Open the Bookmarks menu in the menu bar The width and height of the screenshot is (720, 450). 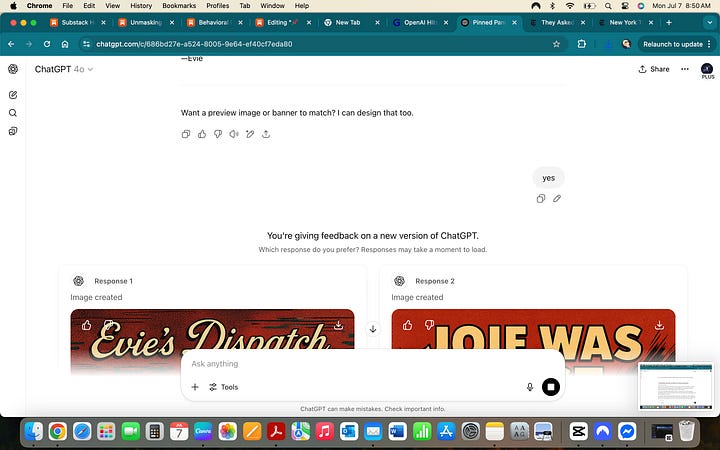pyautogui.click(x=179, y=6)
